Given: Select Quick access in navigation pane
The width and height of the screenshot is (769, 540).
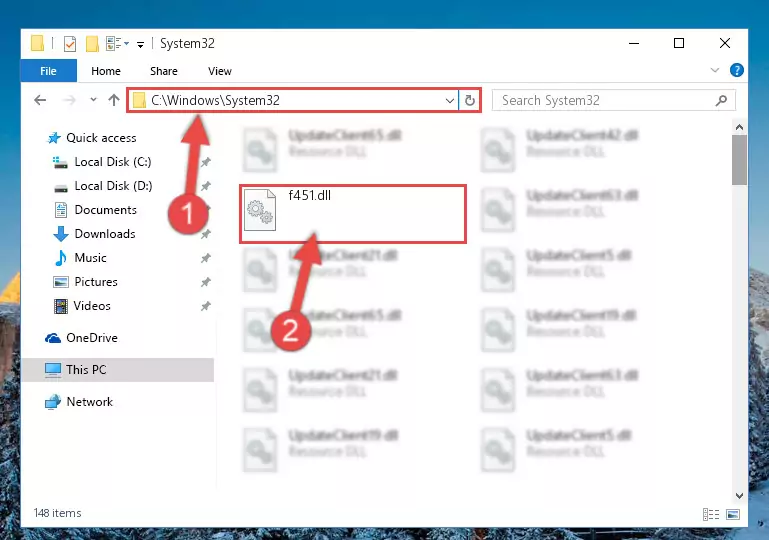Looking at the screenshot, I should pos(101,138).
